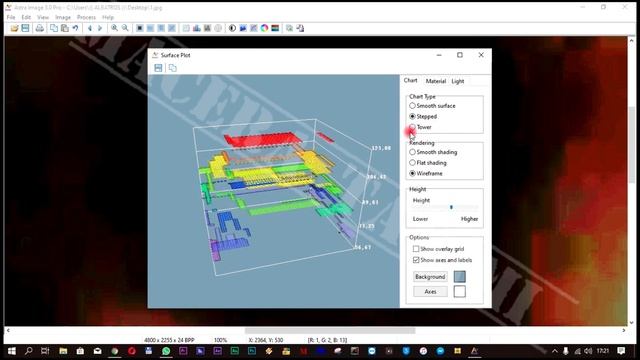Click the 4800 x 2255 x 24 BPP status text
Viewport: 640px width, 360px height.
(x=169, y=340)
